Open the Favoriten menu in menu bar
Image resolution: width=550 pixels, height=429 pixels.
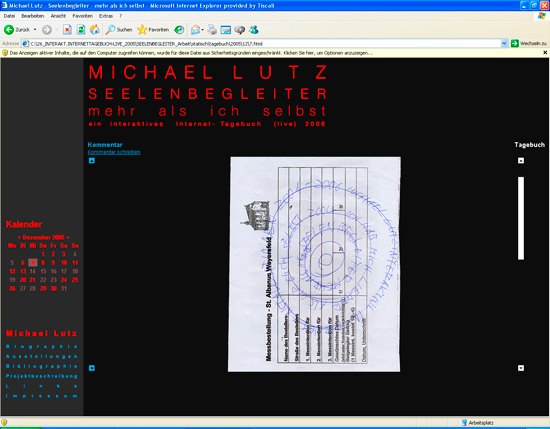[x=83, y=16]
